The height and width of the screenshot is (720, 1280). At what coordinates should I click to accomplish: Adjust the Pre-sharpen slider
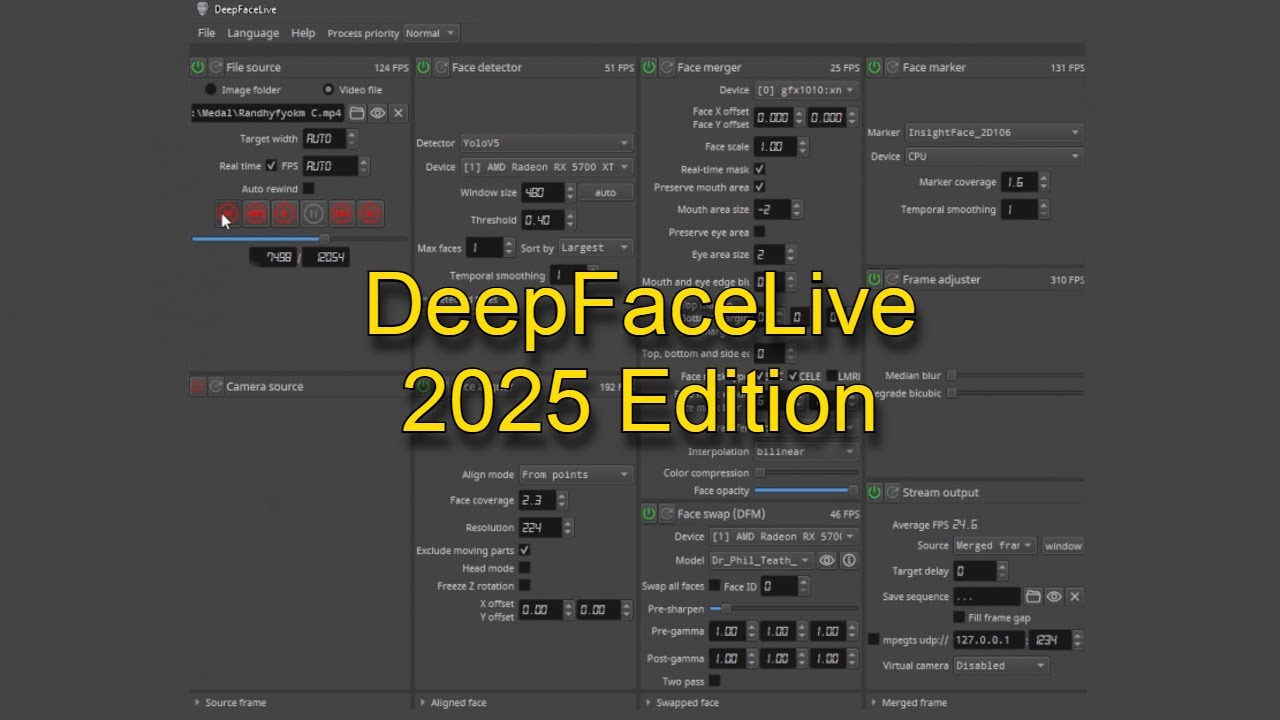[x=784, y=608]
